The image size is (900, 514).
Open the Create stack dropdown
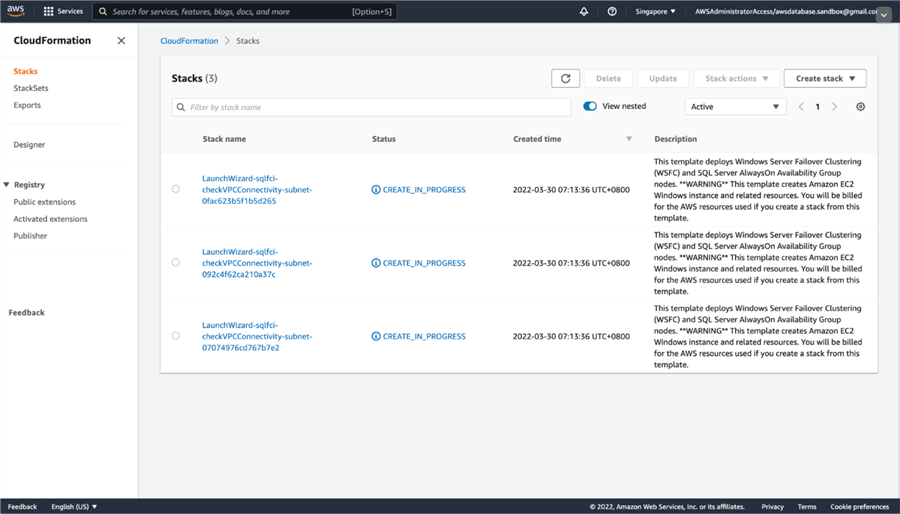825,79
